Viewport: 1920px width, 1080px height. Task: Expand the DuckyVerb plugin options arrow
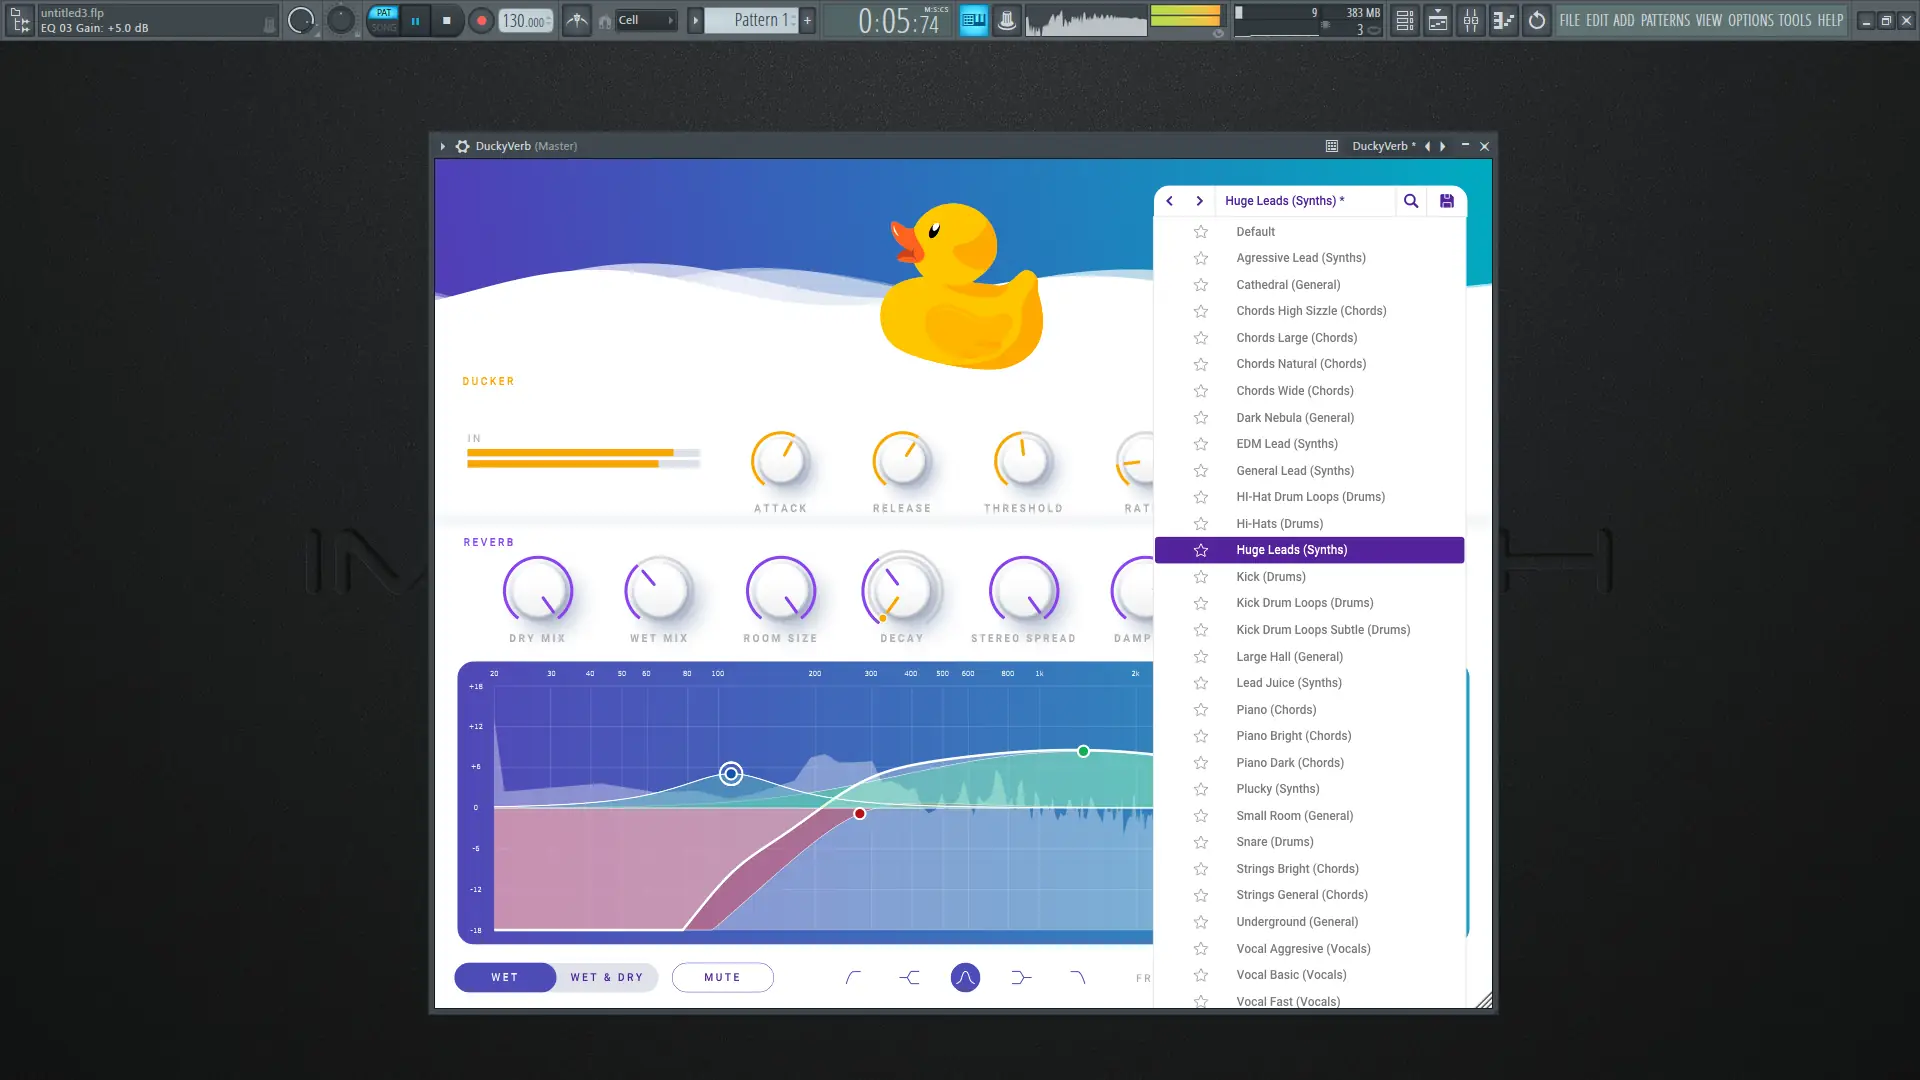pyautogui.click(x=442, y=146)
